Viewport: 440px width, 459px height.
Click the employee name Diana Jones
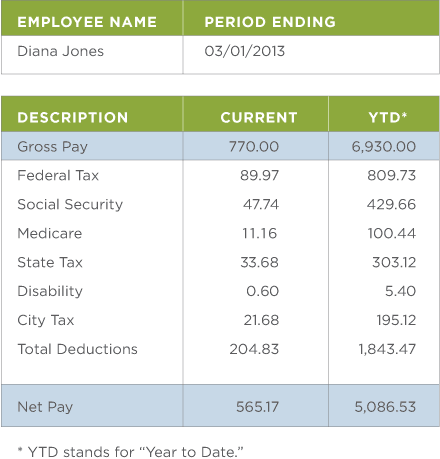(60, 51)
